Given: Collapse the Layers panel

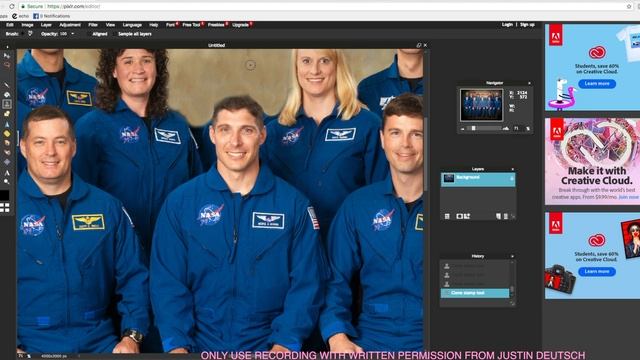Looking at the screenshot, I should point(513,169).
